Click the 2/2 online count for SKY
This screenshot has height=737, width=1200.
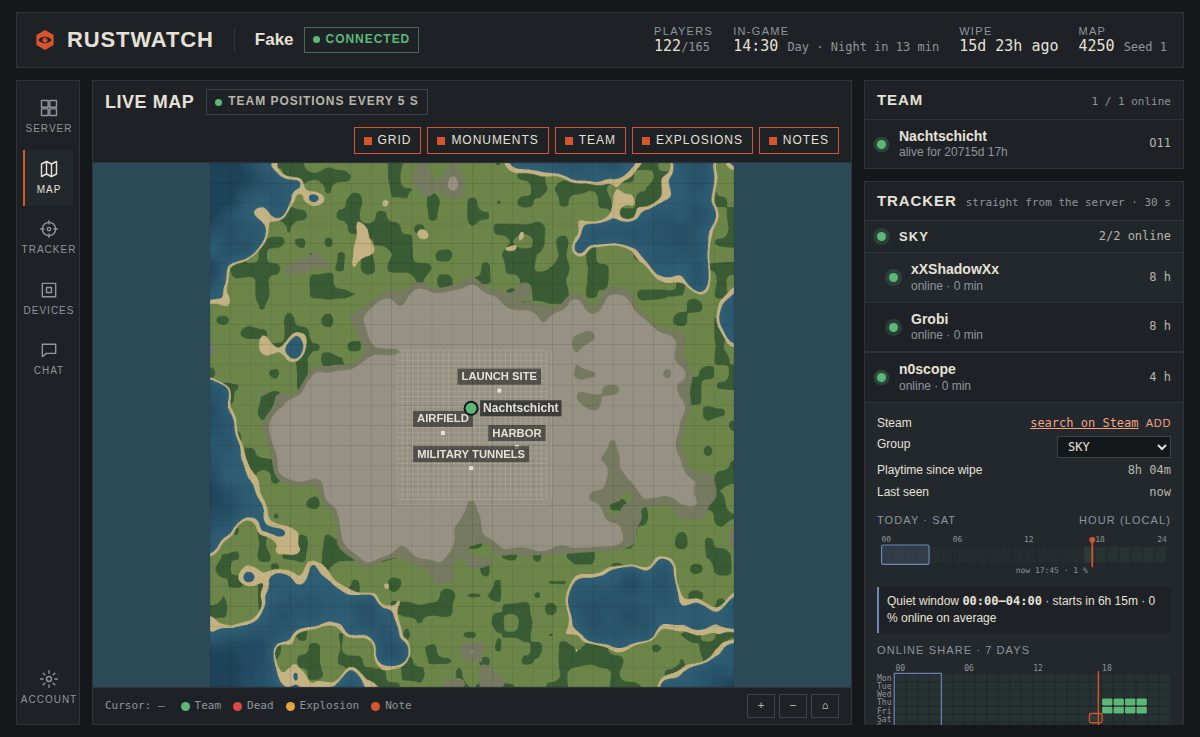click(x=1134, y=236)
